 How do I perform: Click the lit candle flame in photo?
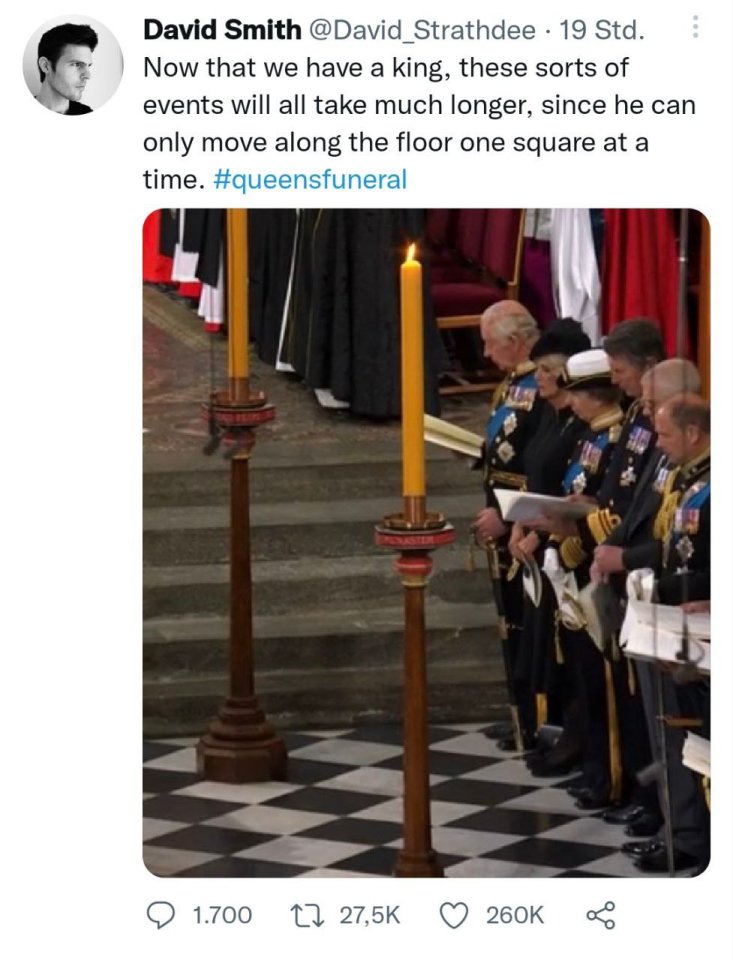(412, 252)
